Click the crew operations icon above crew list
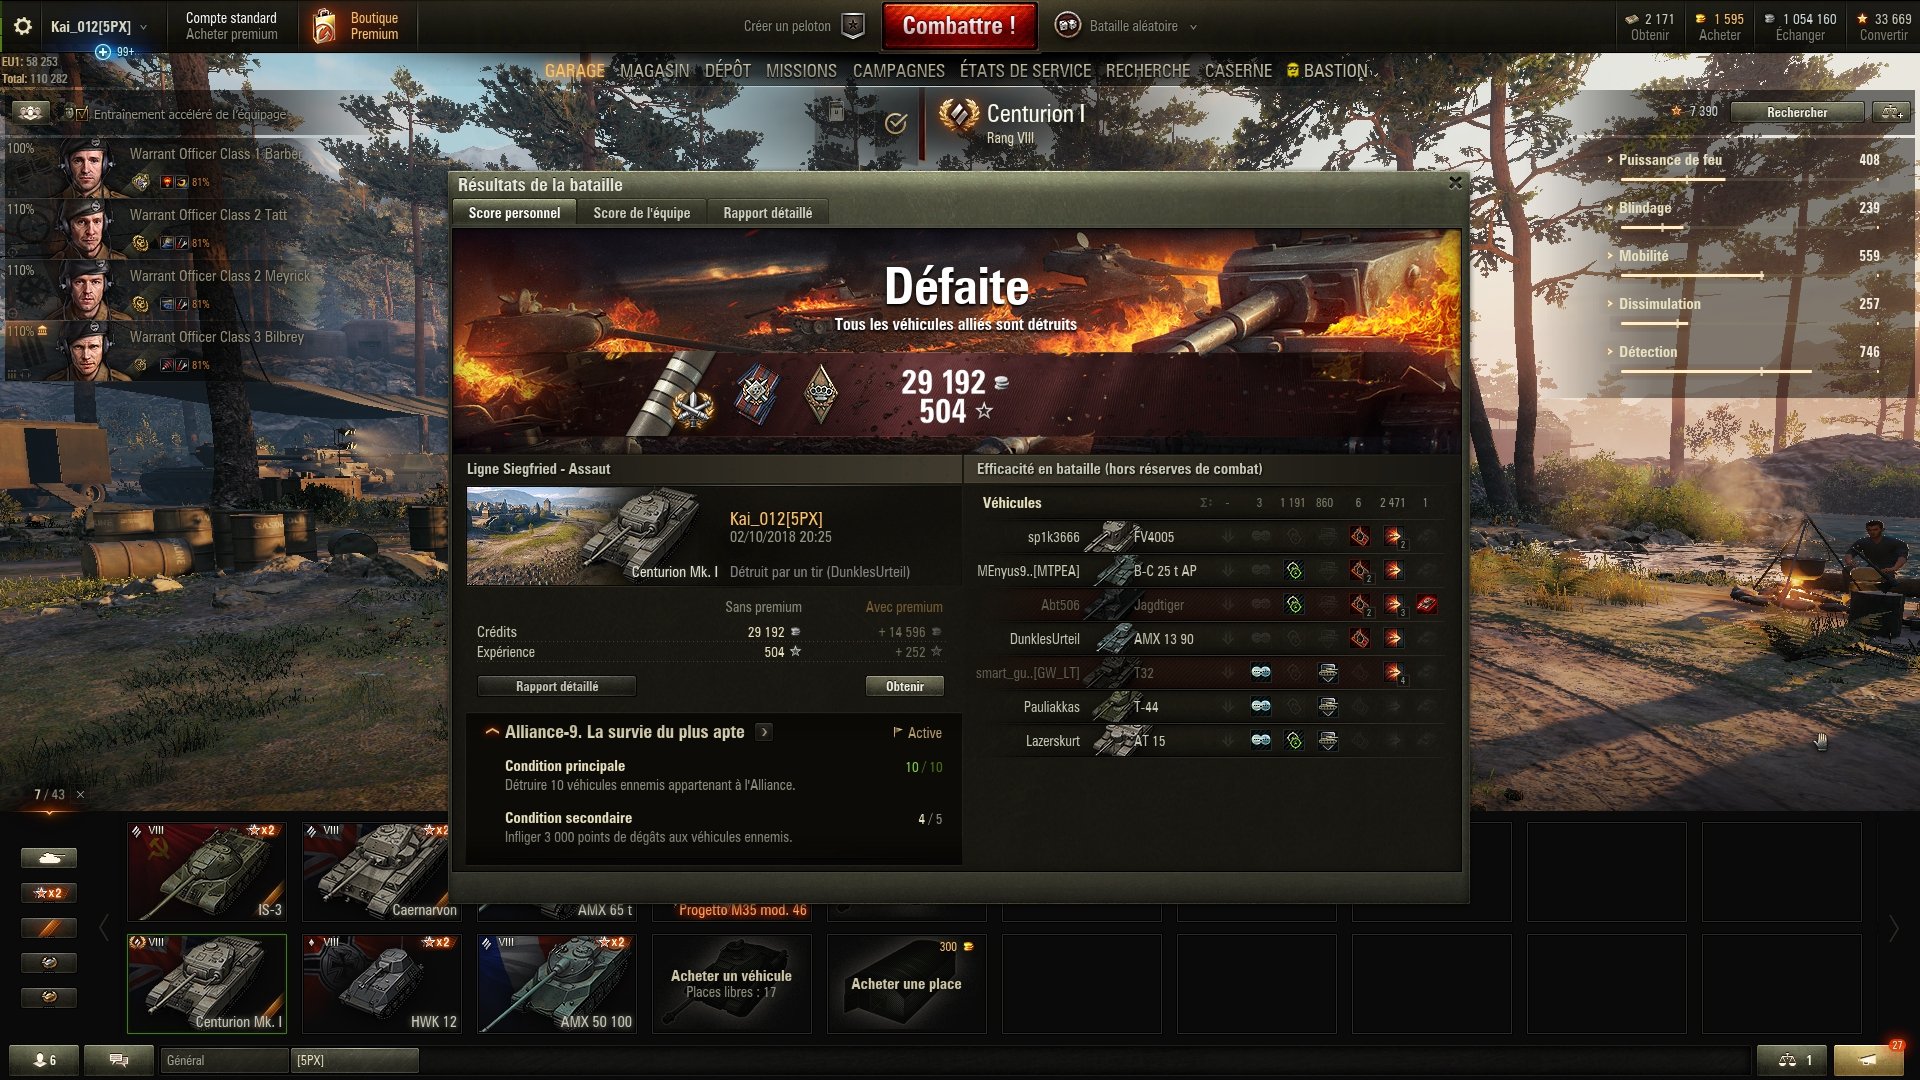 point(30,113)
